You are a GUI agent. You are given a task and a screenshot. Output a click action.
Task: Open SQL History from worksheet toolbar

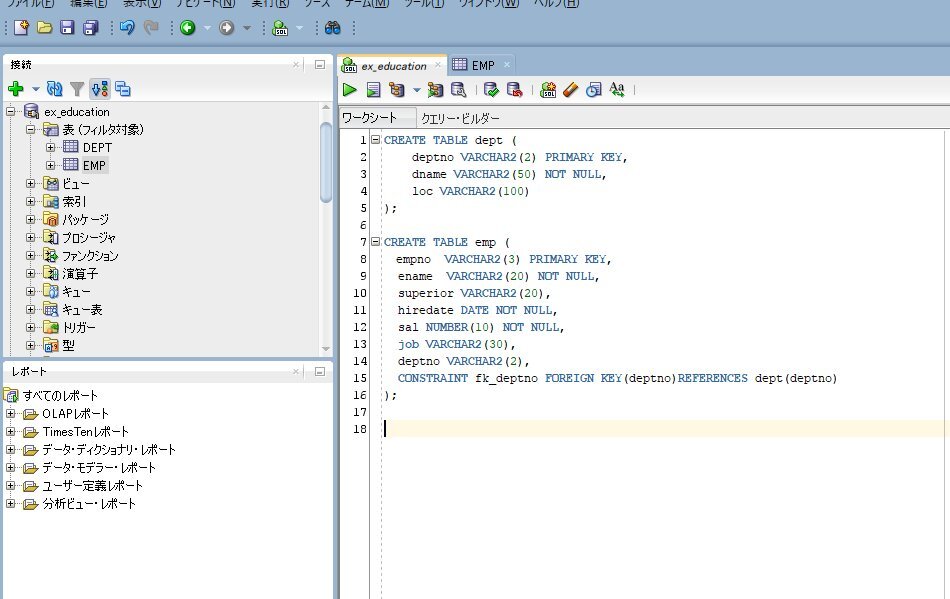593,90
